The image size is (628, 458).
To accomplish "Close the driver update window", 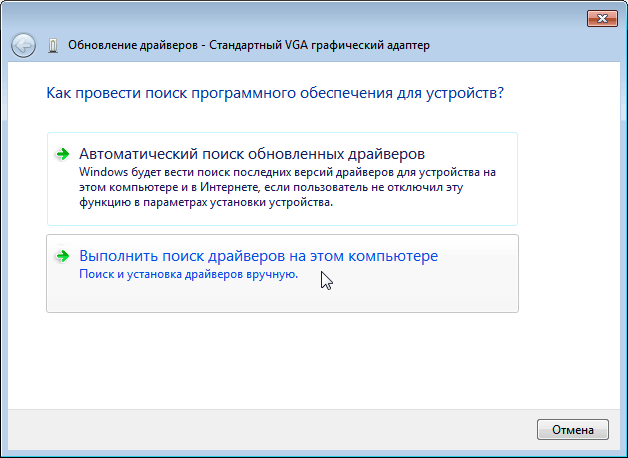I will pyautogui.click(x=599, y=17).
